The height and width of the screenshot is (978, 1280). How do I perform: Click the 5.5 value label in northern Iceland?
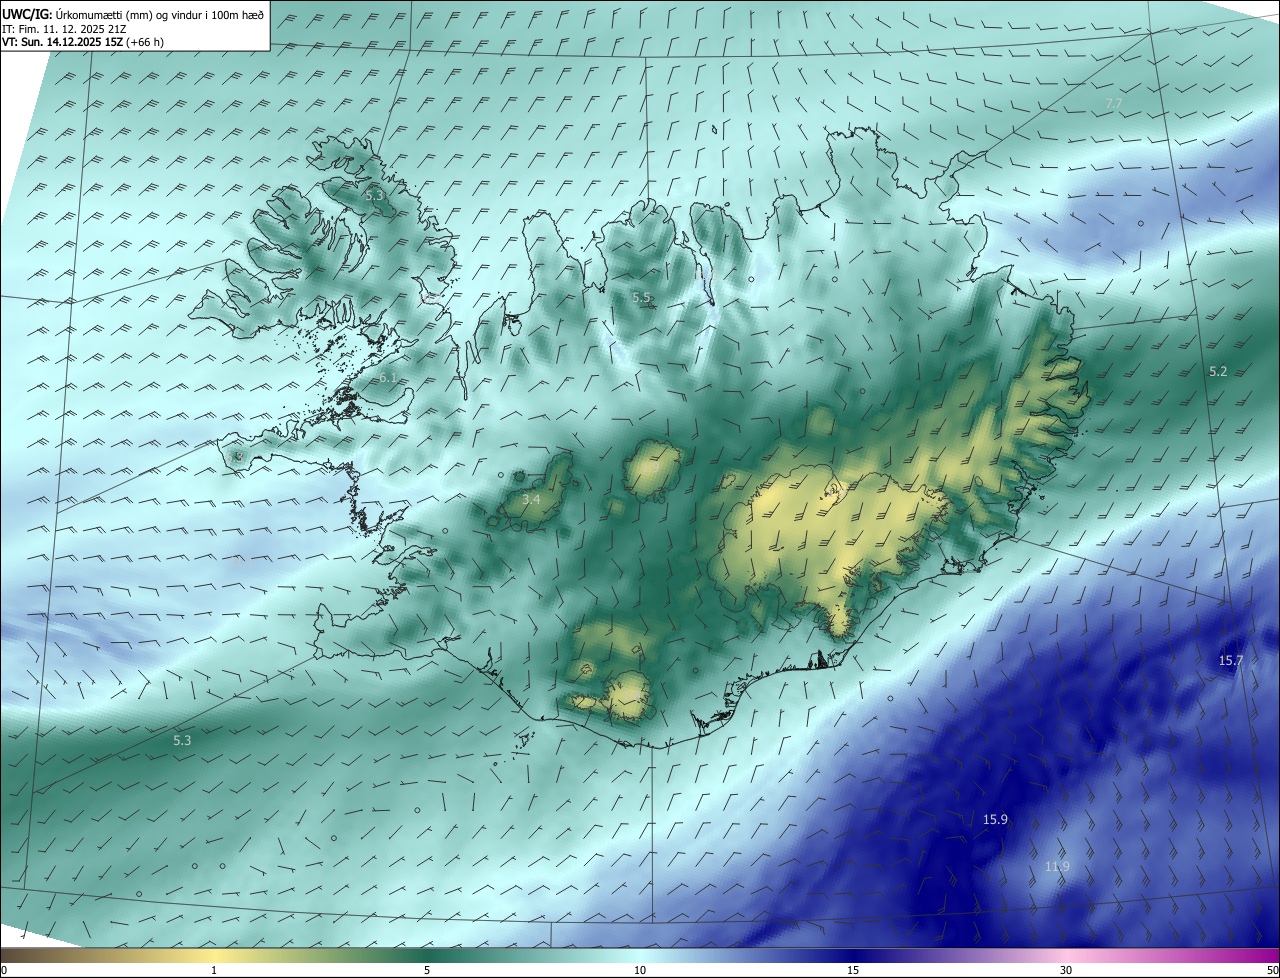pos(641,297)
